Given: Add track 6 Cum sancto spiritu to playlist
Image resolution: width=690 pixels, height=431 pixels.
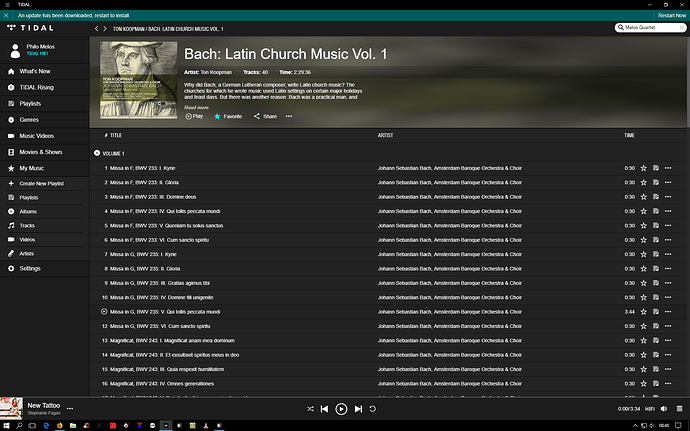Looking at the screenshot, I should (656, 240).
